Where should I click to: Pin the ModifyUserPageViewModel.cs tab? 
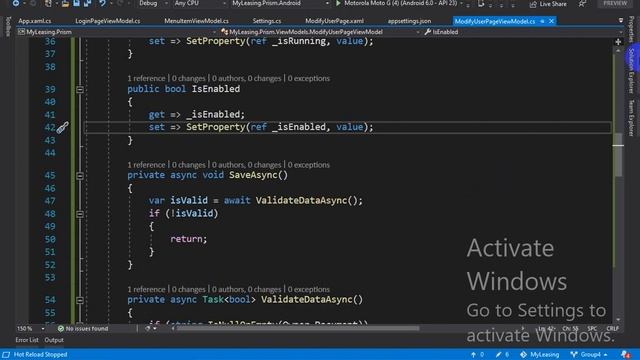click(542, 21)
